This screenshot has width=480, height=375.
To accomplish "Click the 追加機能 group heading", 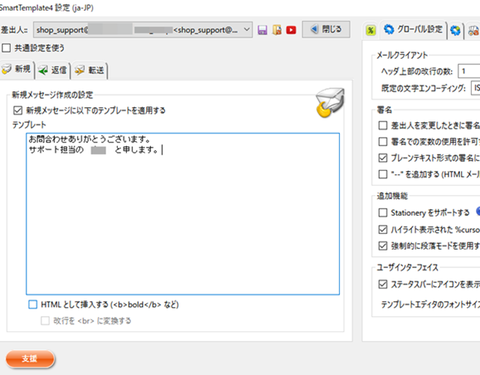I will click(x=392, y=196).
